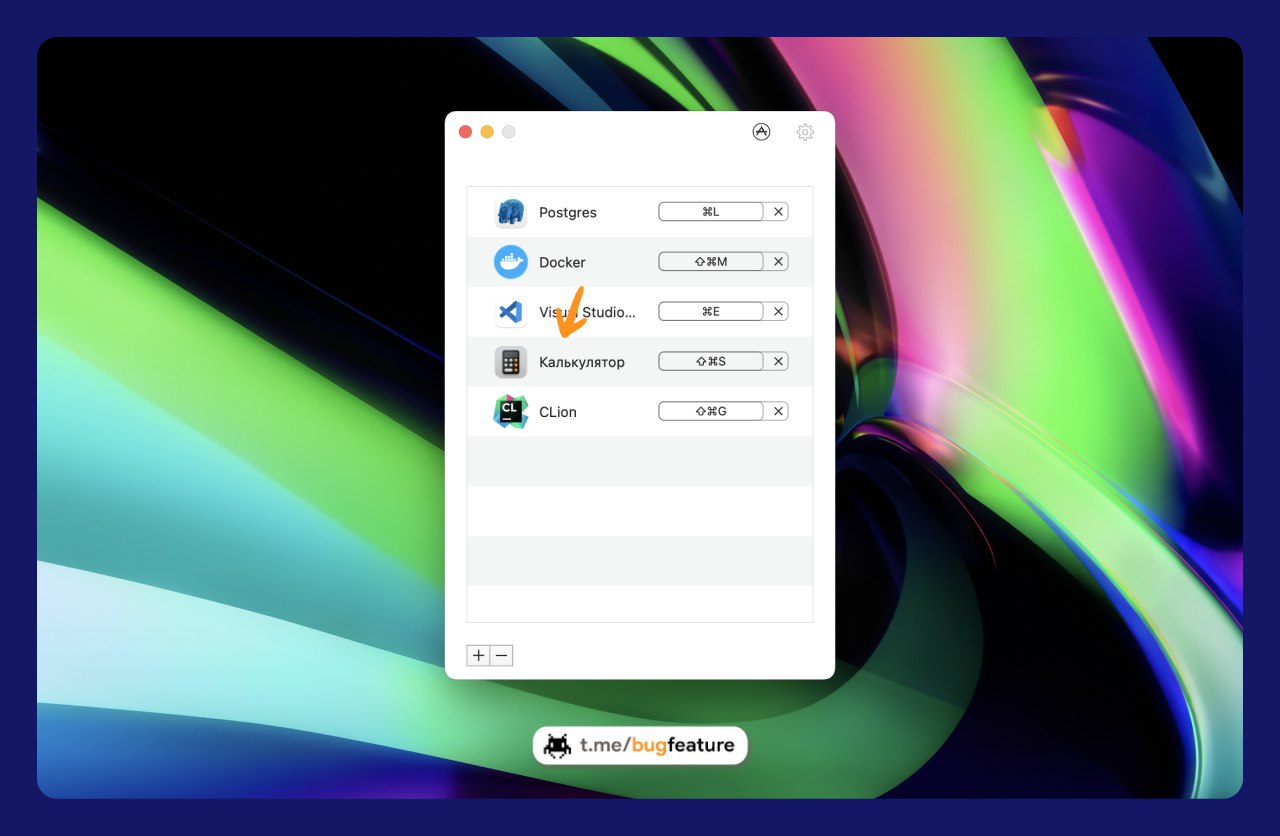Edit the ⌘E shortcut for Visual Studio
This screenshot has width=1280, height=836.
click(x=711, y=312)
